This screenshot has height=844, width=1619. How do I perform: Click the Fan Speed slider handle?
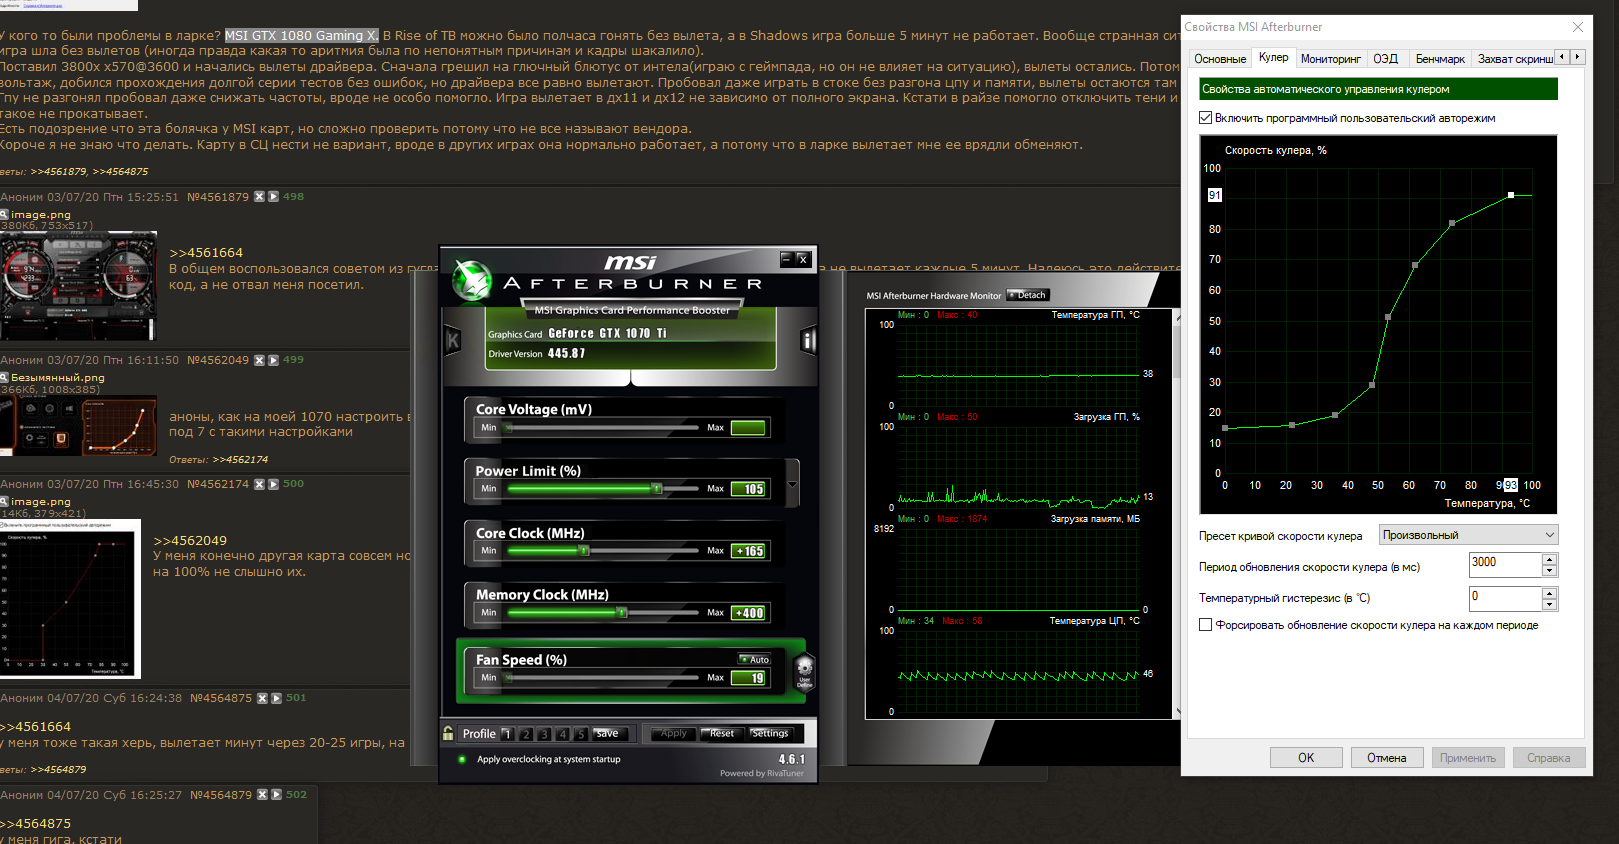pos(509,678)
